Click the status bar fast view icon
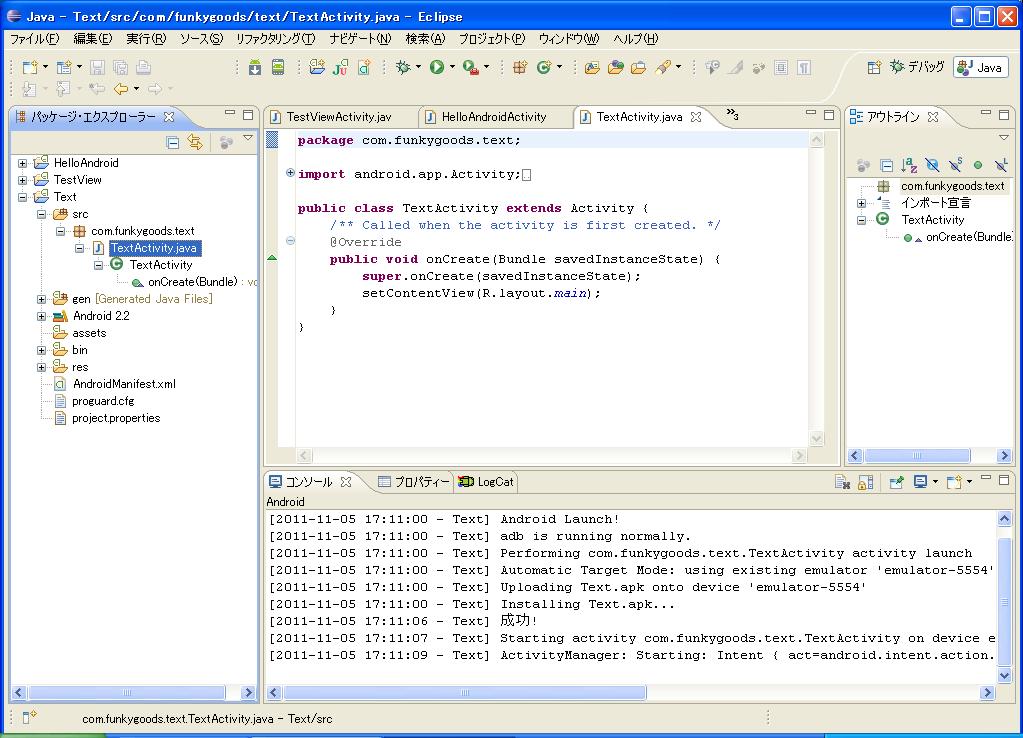This screenshot has width=1023, height=738. [29, 717]
